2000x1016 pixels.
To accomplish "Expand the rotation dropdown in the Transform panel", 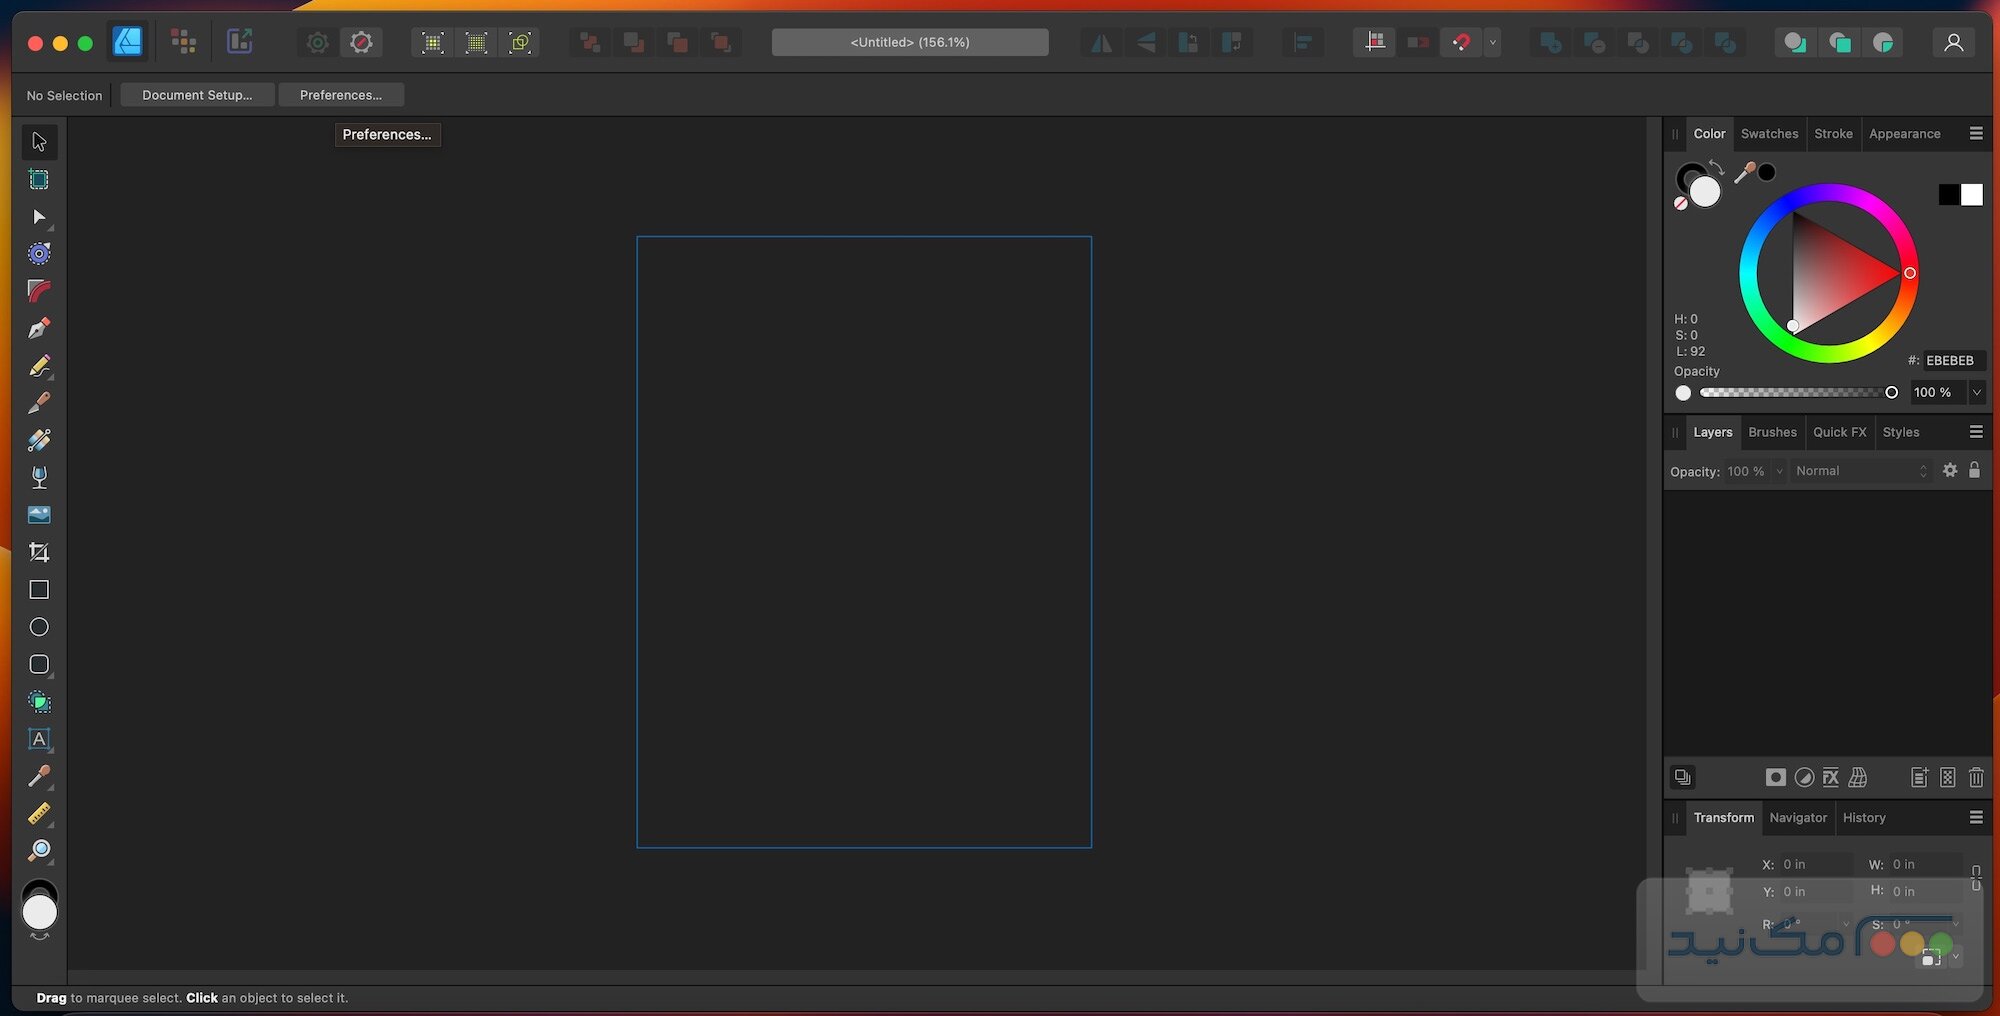I will 1845,924.
